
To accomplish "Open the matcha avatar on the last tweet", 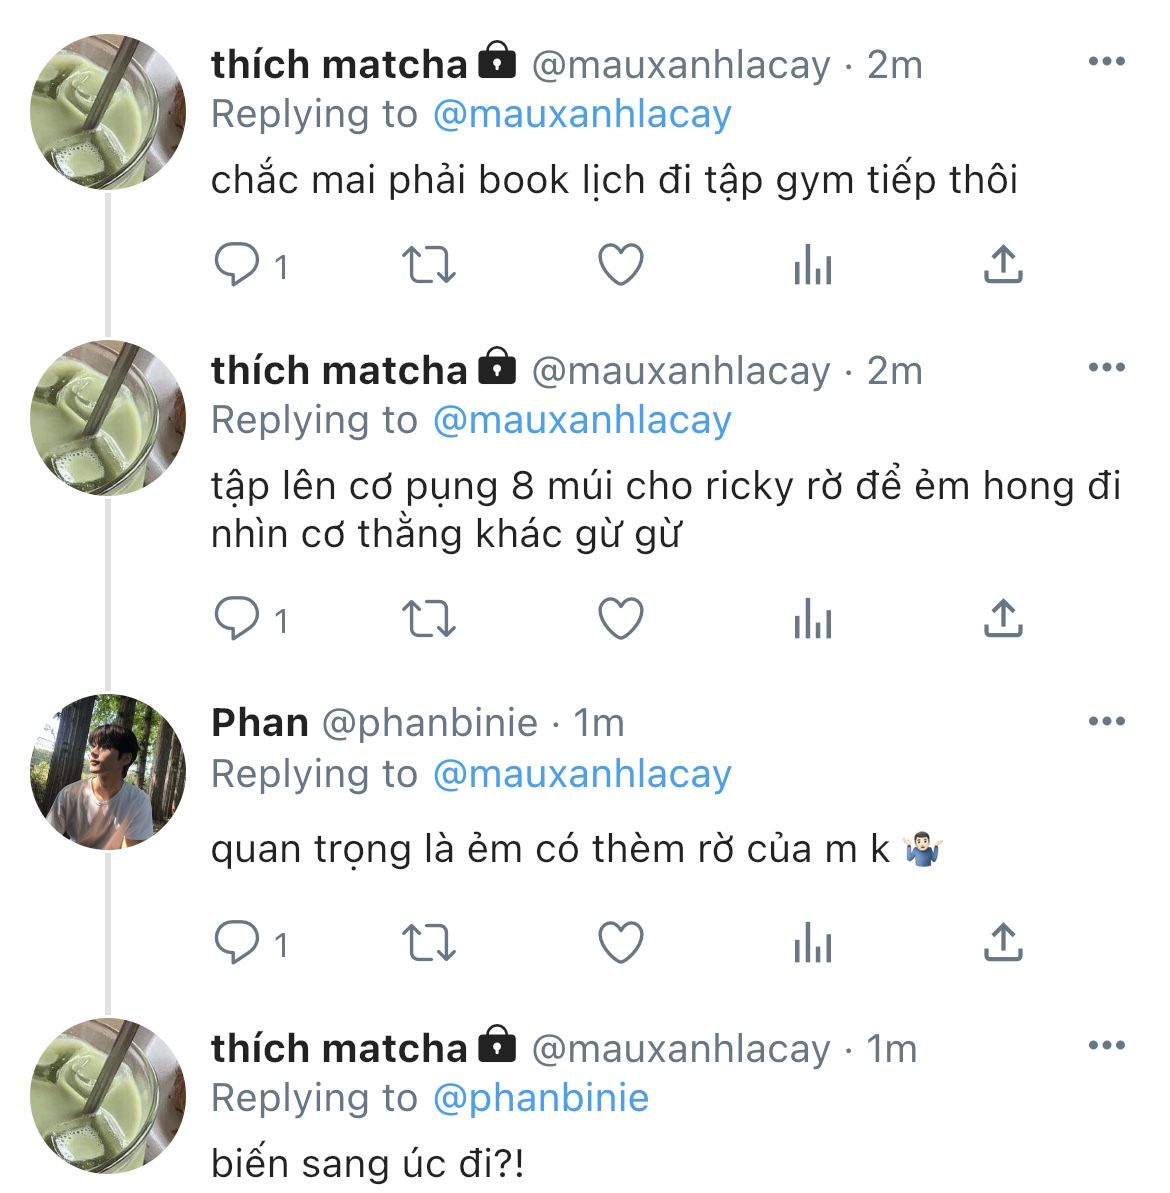I will pos(108,1095).
